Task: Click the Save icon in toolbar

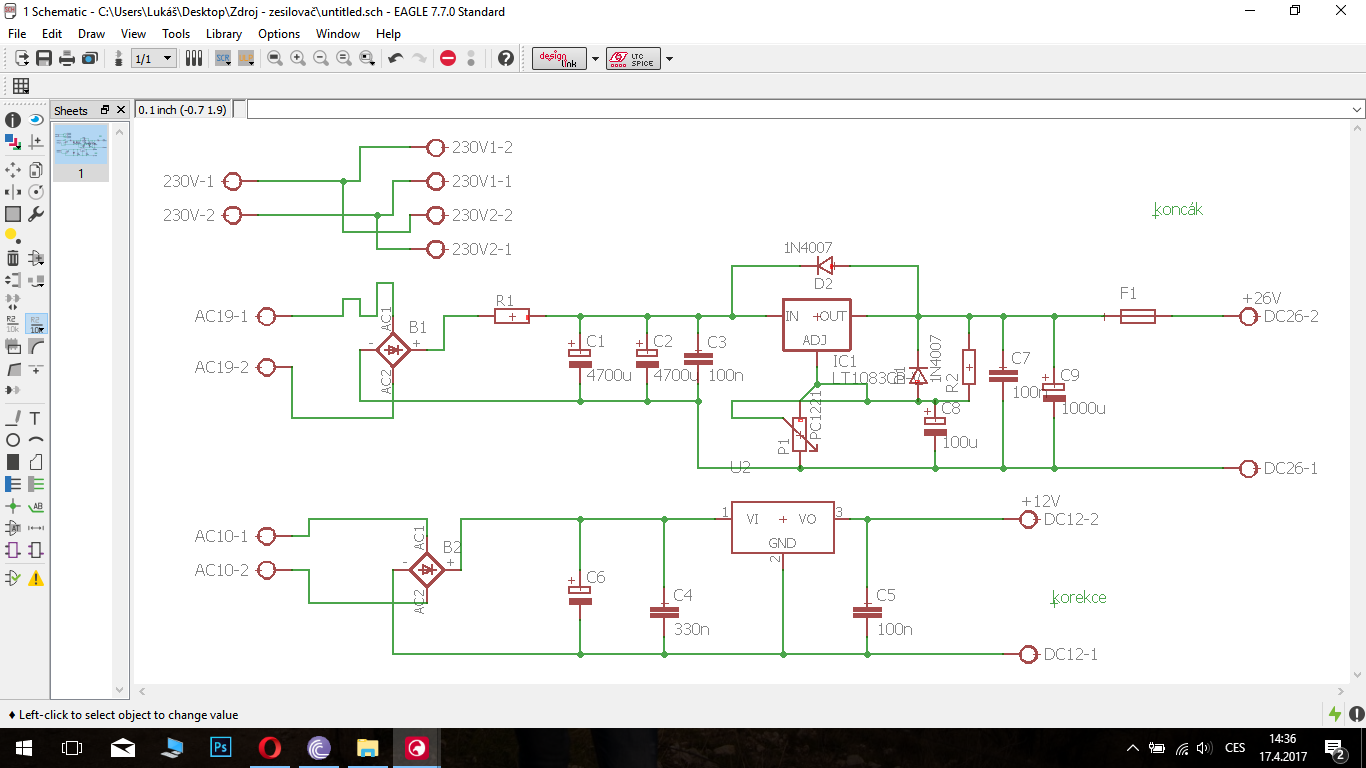Action: pos(44,58)
